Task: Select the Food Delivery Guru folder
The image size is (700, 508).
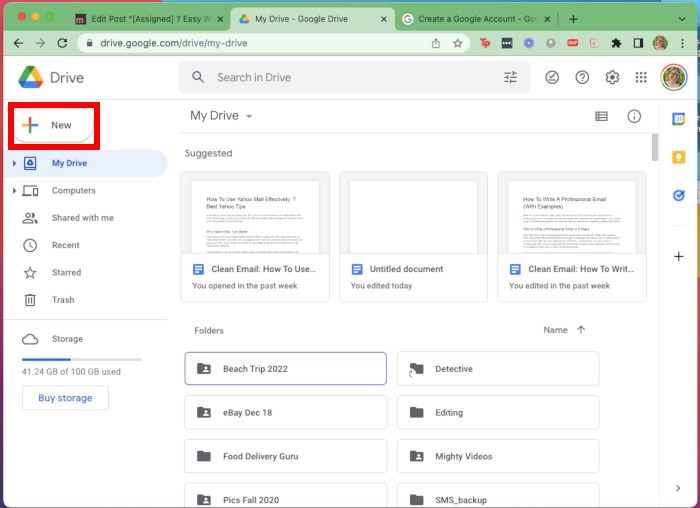Action: 285,456
